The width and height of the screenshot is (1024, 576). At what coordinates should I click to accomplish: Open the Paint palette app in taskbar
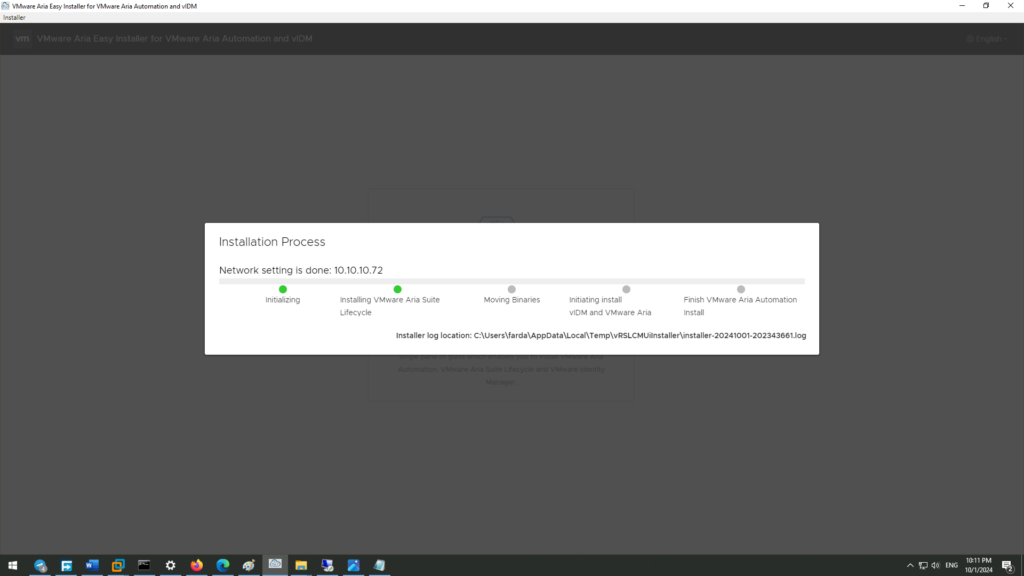(x=249, y=566)
